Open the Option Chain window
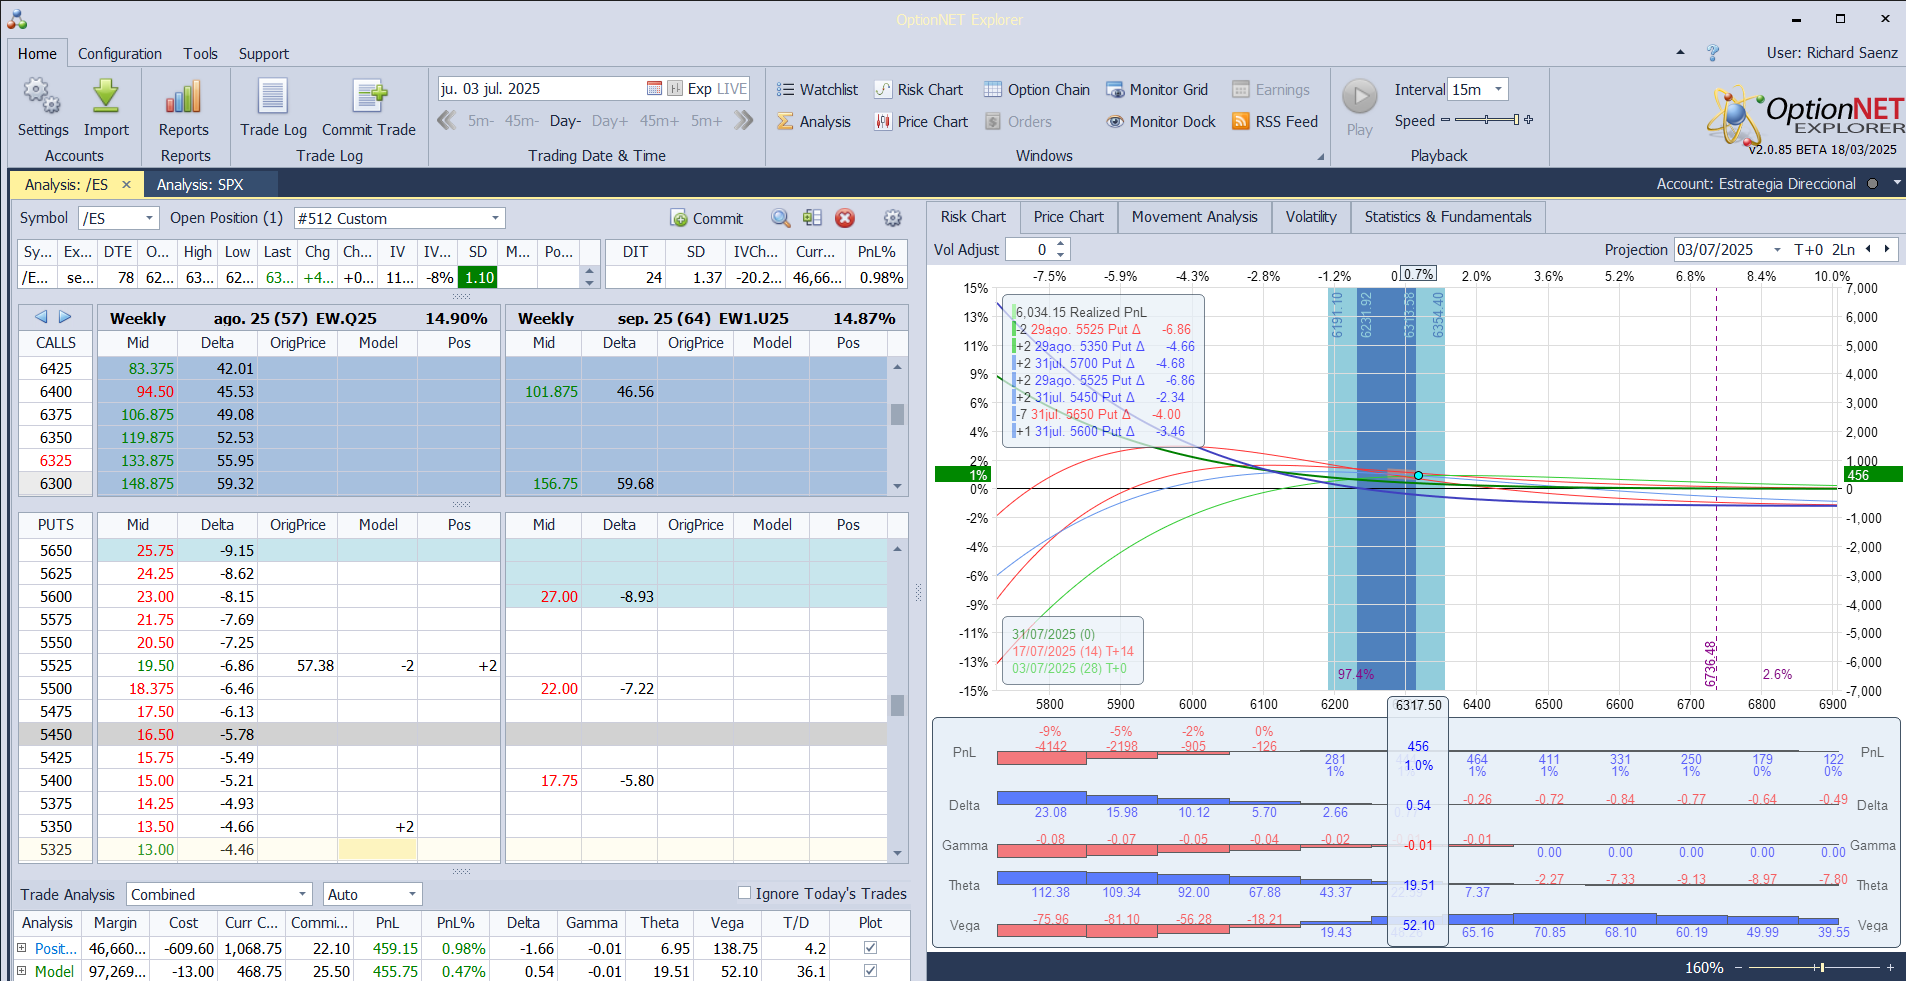 point(1037,90)
